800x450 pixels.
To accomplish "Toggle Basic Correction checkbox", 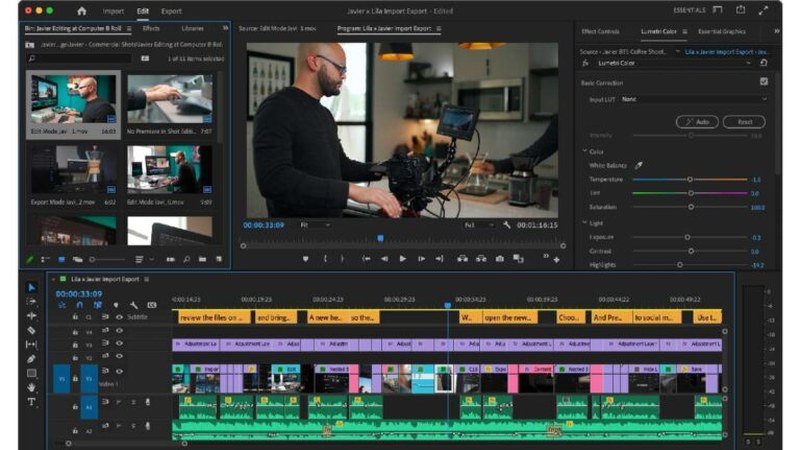I will click(x=764, y=82).
